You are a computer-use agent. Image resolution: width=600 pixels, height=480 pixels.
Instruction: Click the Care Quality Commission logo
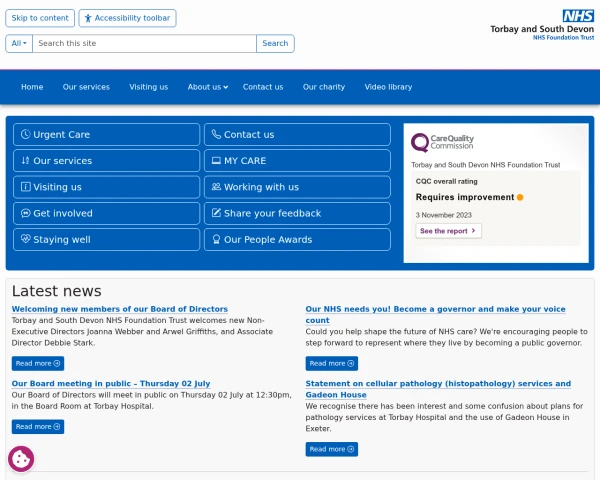pos(442,142)
